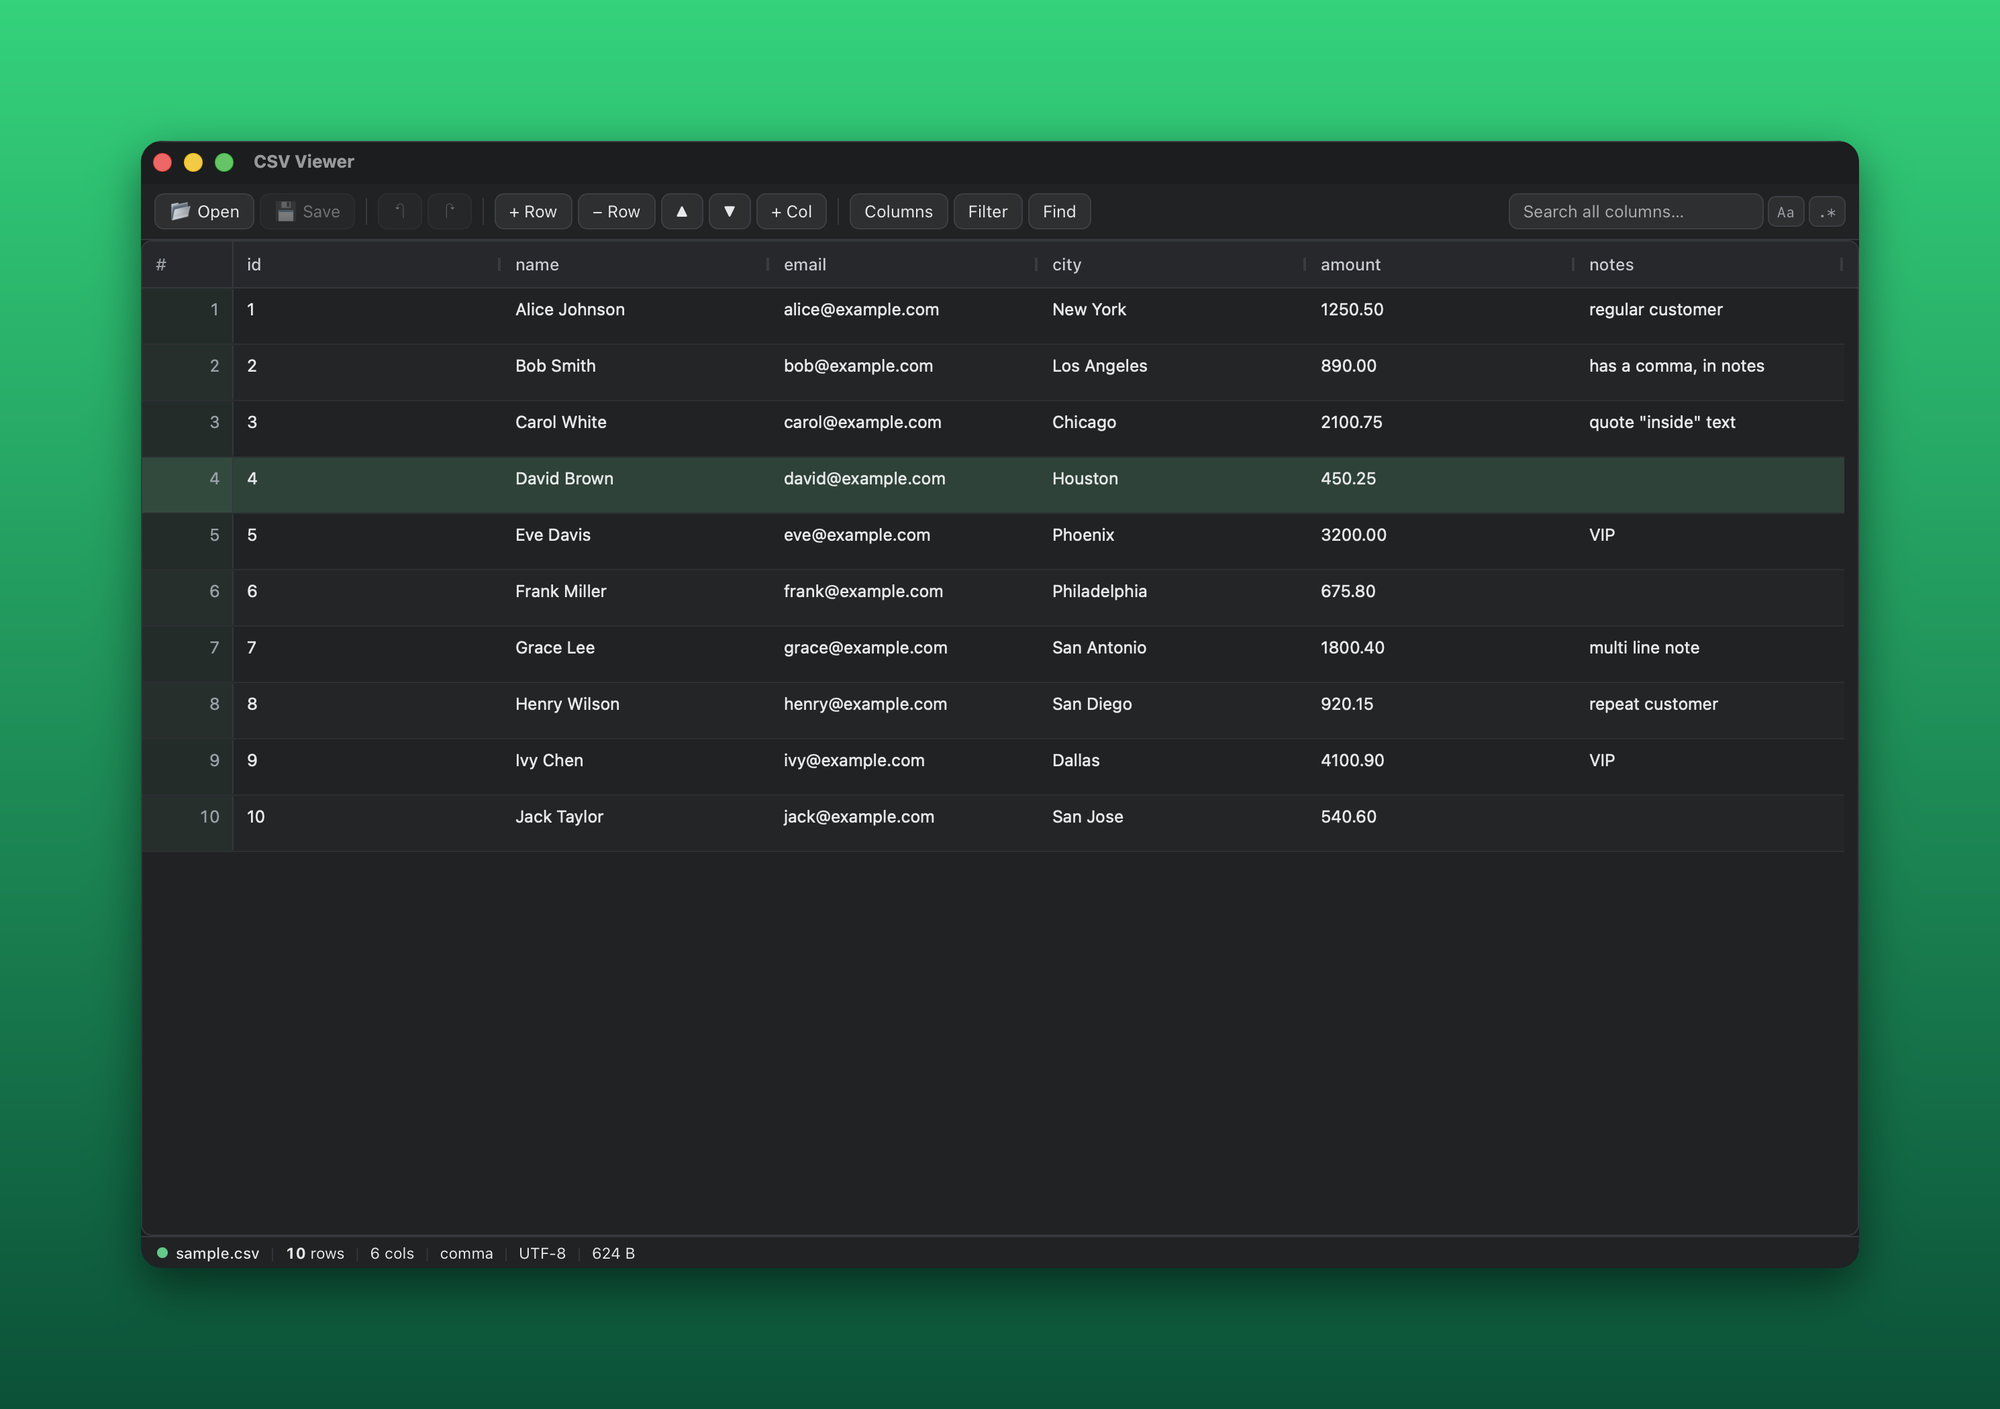Click the amount cell 540.60
The height and width of the screenshot is (1409, 2000).
[1440, 823]
